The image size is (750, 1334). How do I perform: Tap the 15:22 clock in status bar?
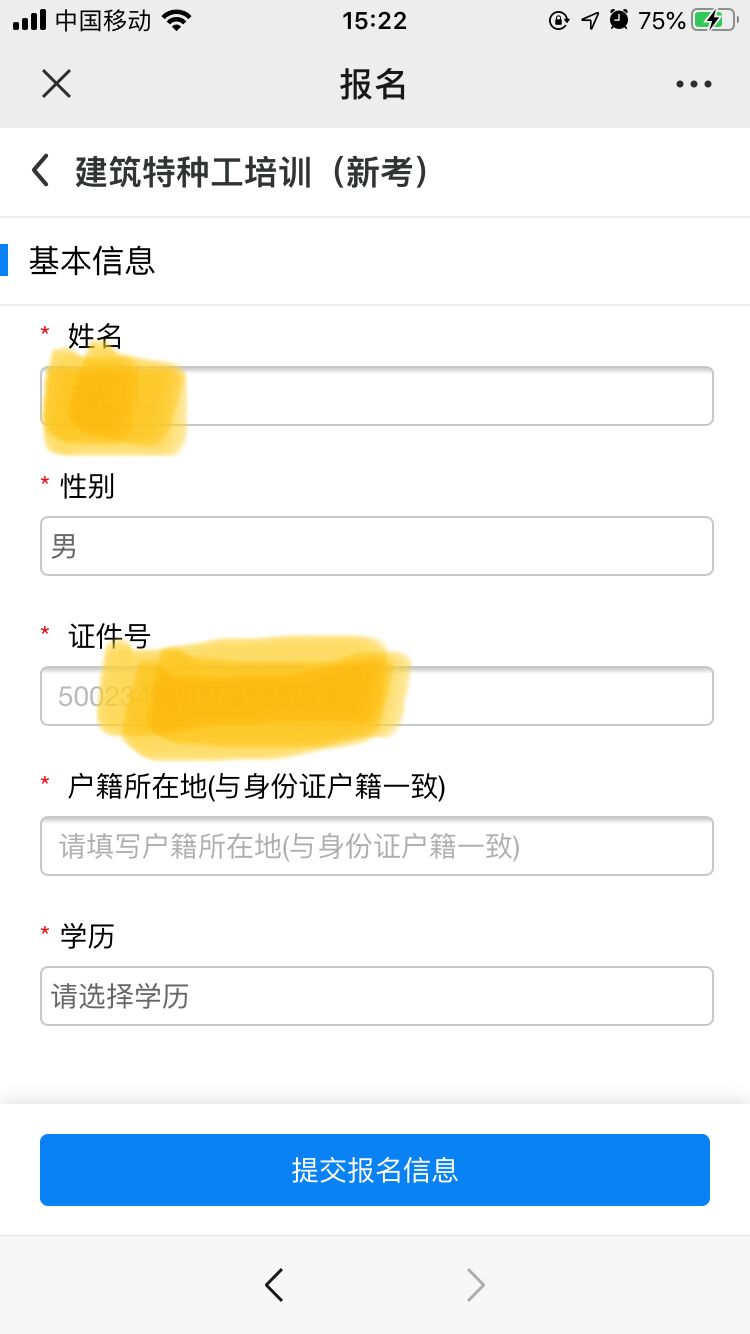click(374, 20)
